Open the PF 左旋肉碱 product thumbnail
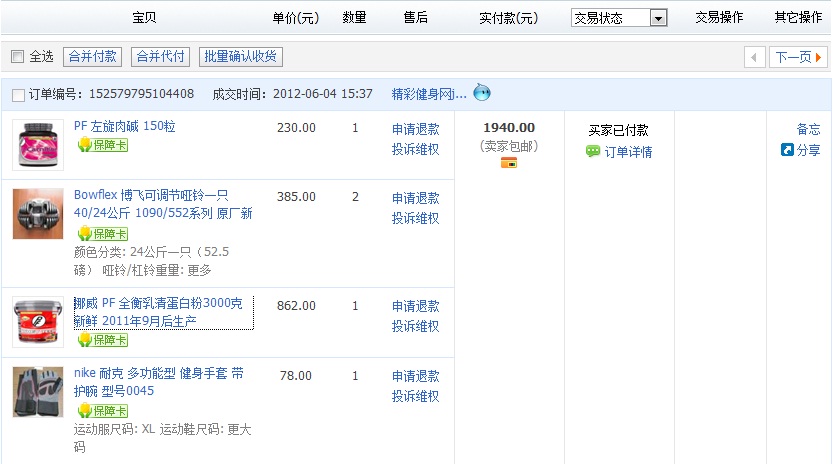This screenshot has width=833, height=464. pyautogui.click(x=38, y=145)
